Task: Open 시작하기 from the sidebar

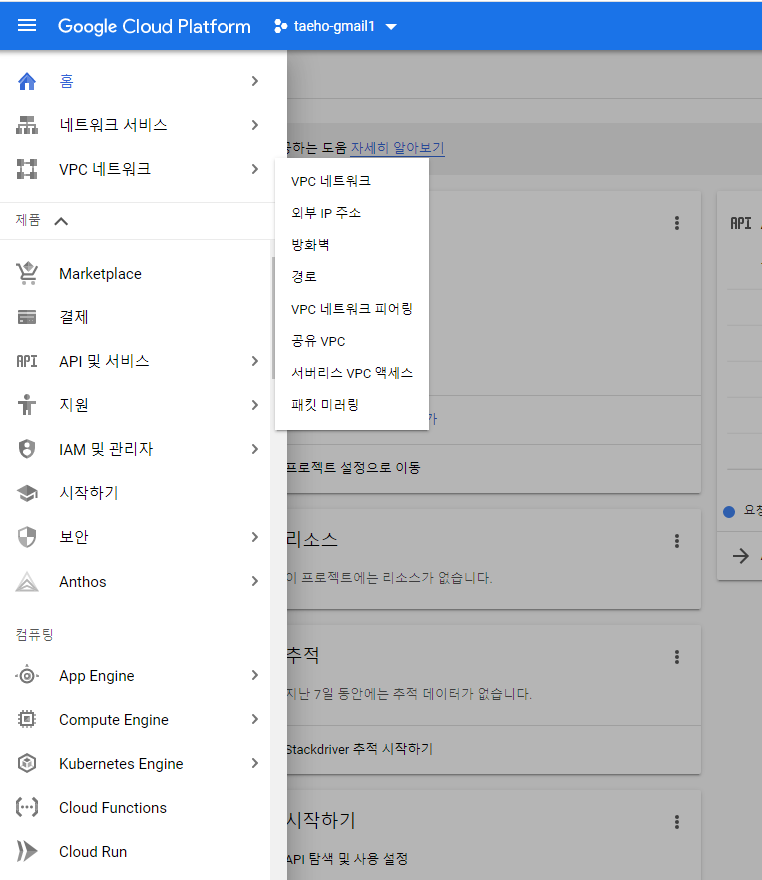Action: [135, 493]
